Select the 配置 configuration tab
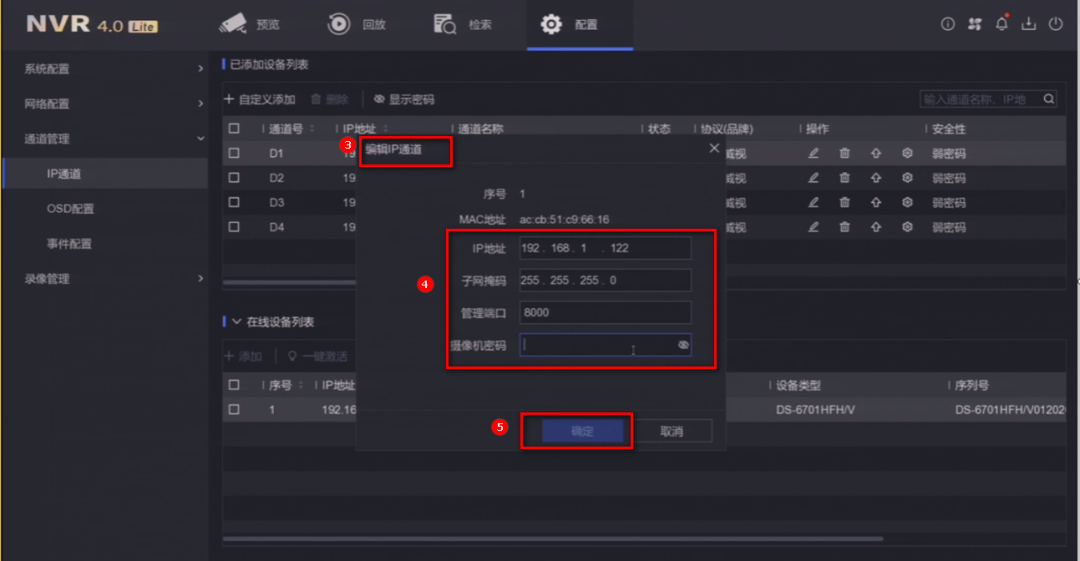The height and width of the screenshot is (561, 1080). pos(579,25)
